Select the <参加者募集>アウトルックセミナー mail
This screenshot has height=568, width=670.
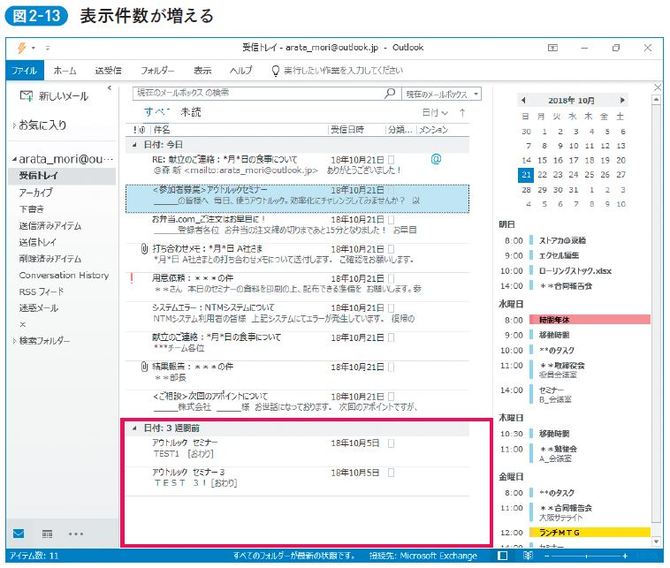(297, 199)
